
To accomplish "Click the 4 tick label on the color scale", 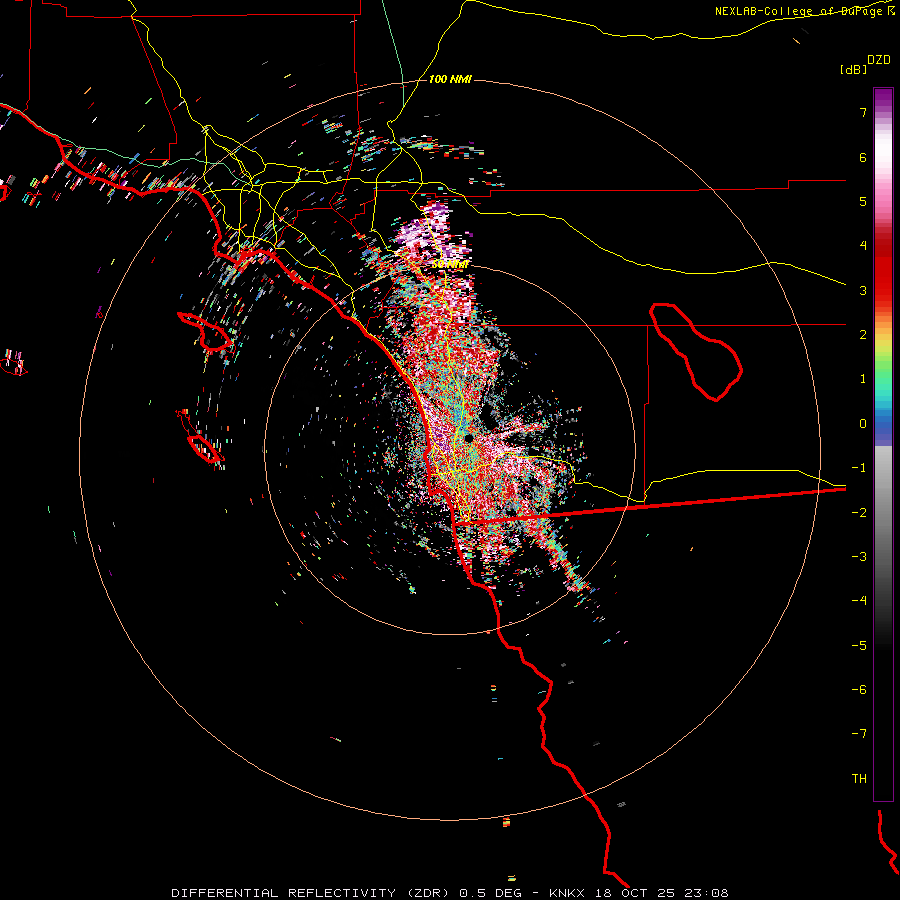I will pyautogui.click(x=863, y=246).
